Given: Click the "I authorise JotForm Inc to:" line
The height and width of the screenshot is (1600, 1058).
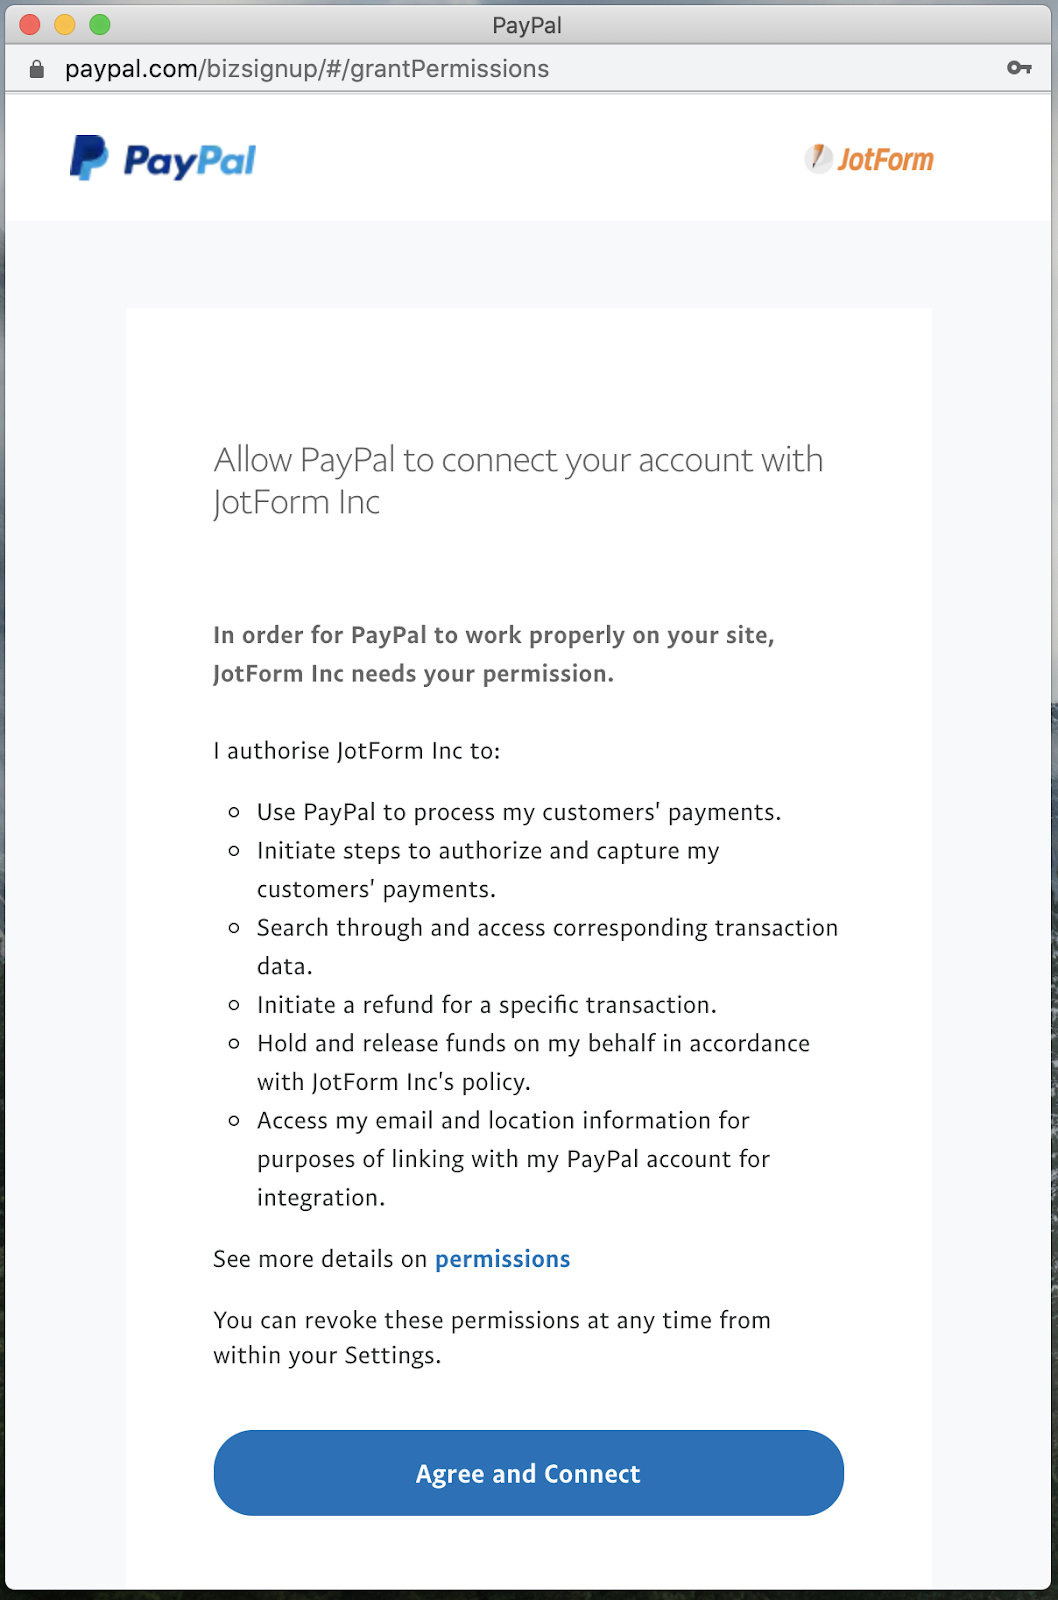Looking at the screenshot, I should (x=357, y=751).
